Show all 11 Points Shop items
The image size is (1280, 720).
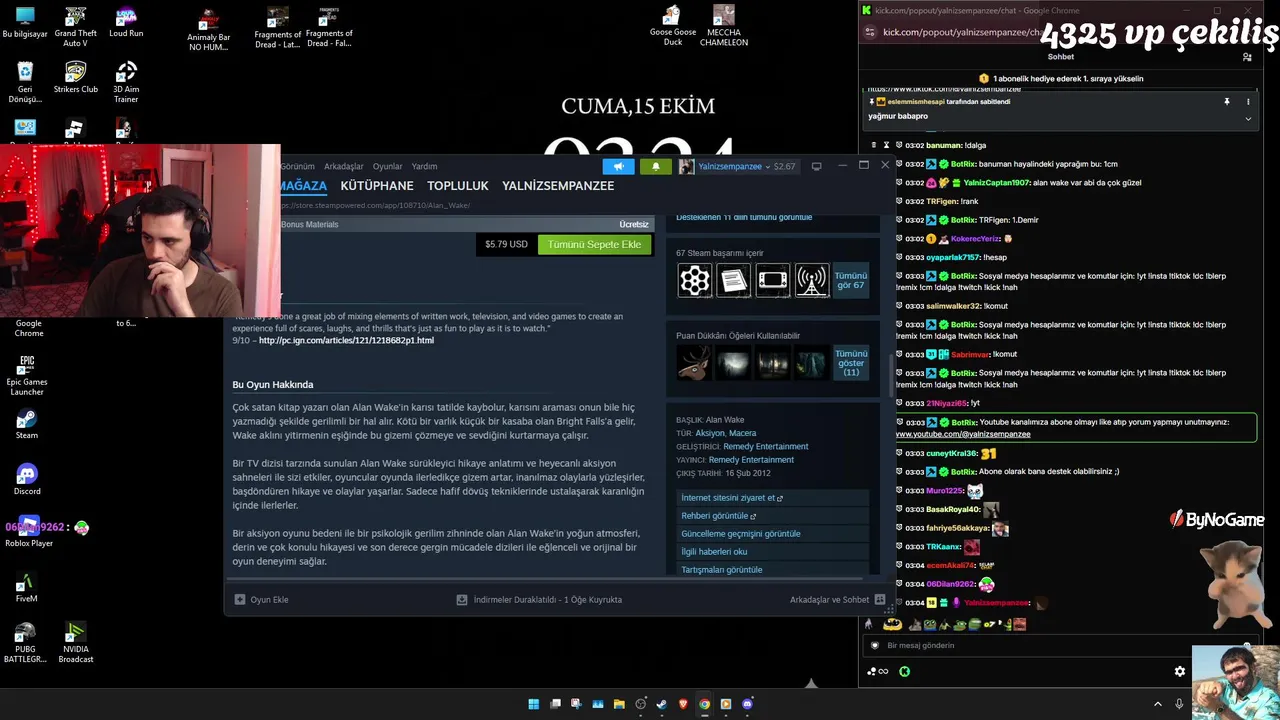(851, 362)
